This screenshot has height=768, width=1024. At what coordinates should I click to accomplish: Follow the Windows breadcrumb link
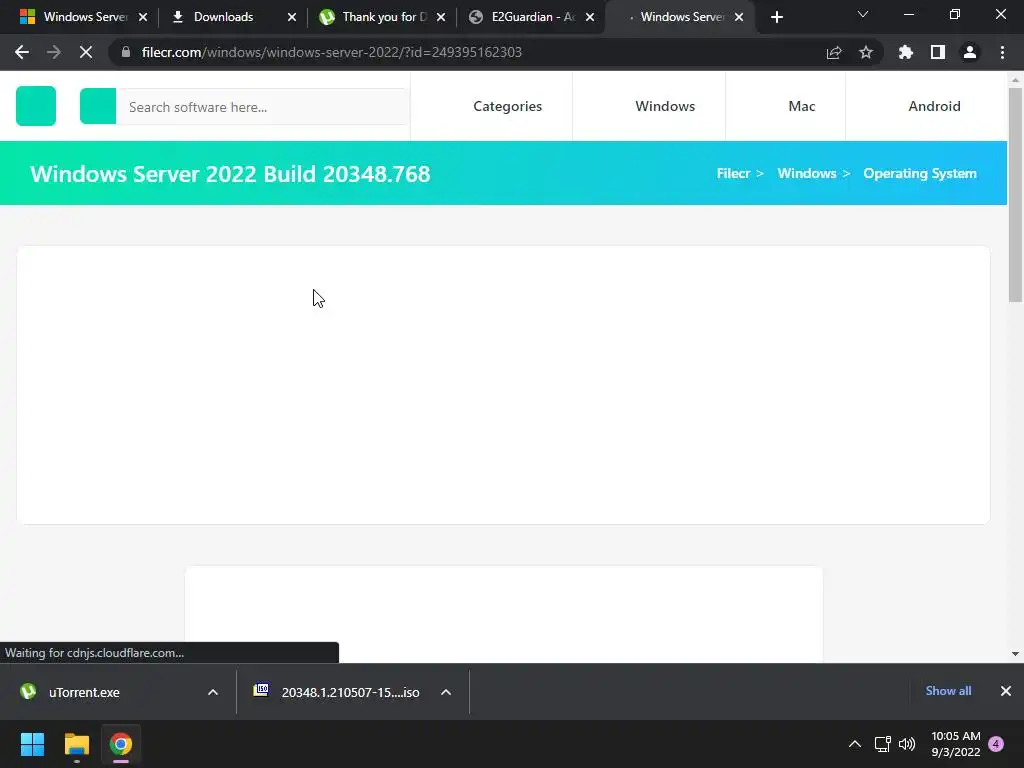tap(807, 173)
